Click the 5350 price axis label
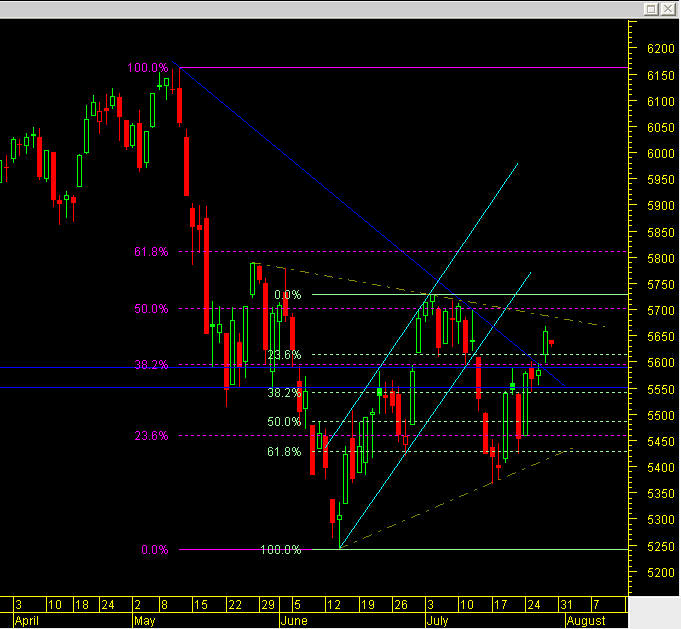681x629 pixels. pos(660,494)
